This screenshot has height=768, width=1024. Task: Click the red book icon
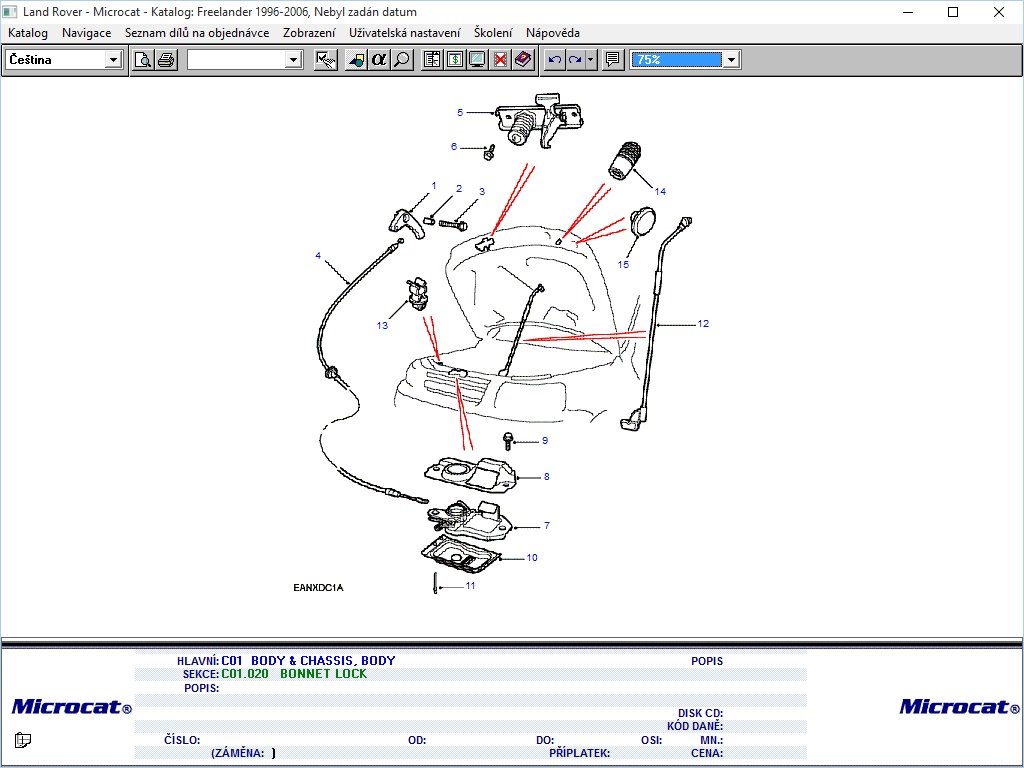(x=522, y=60)
